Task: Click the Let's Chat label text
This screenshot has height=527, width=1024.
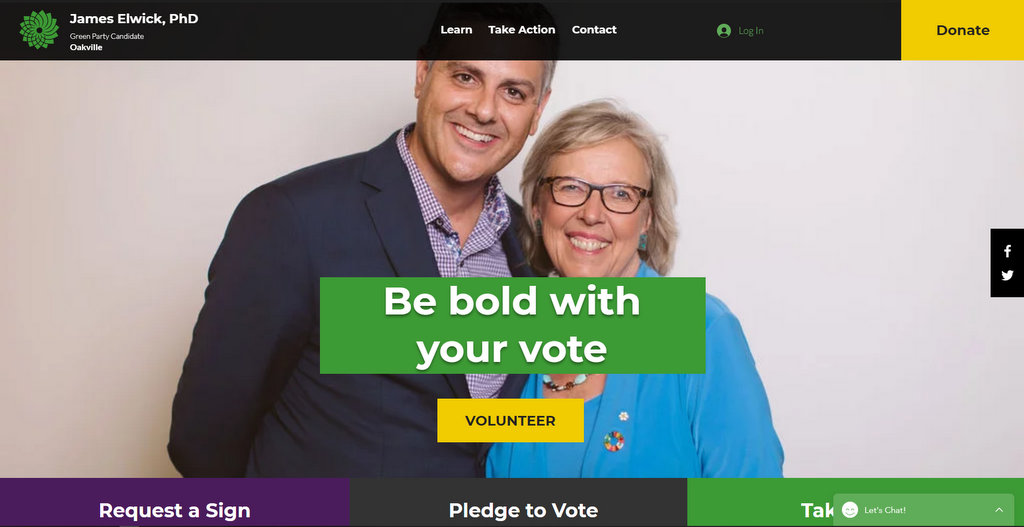Action: tap(885, 510)
